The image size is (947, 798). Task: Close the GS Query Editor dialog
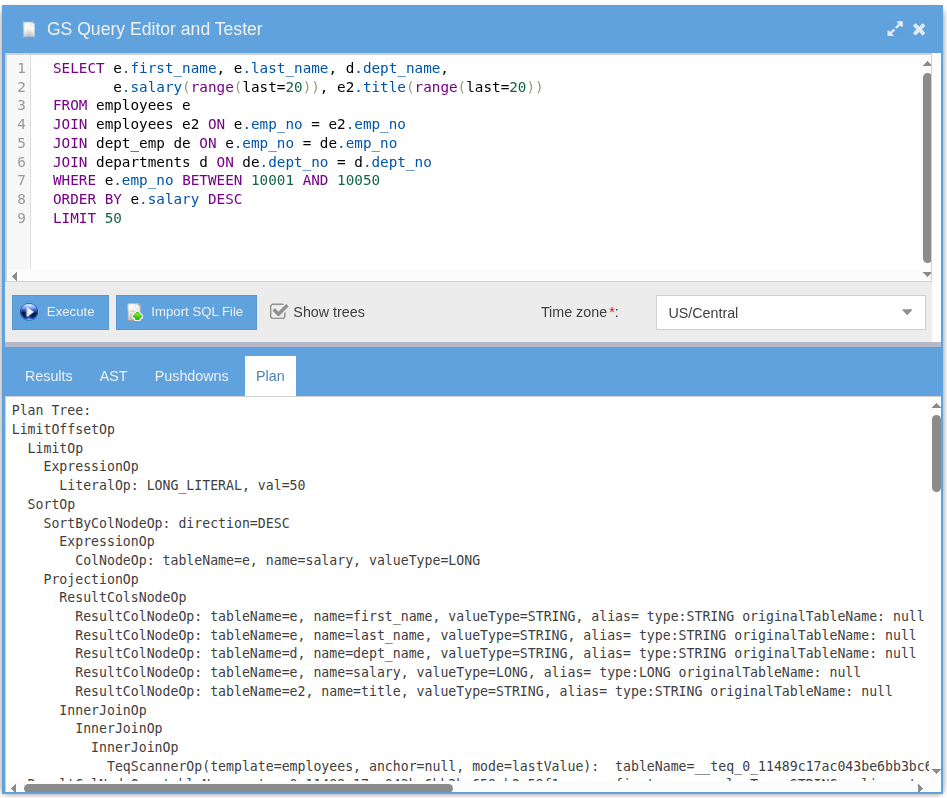[919, 29]
